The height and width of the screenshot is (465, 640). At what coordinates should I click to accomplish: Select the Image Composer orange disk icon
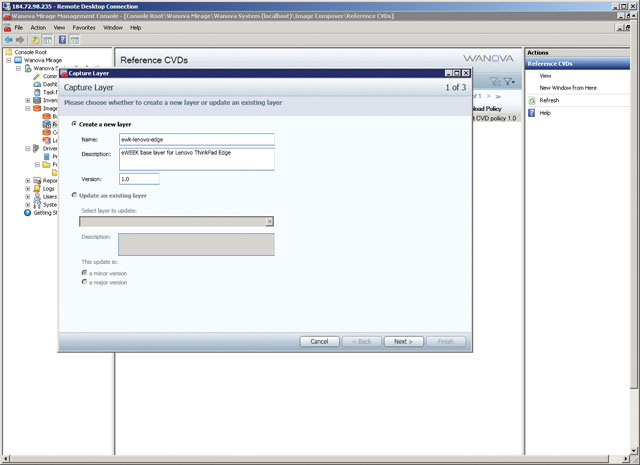(37, 108)
